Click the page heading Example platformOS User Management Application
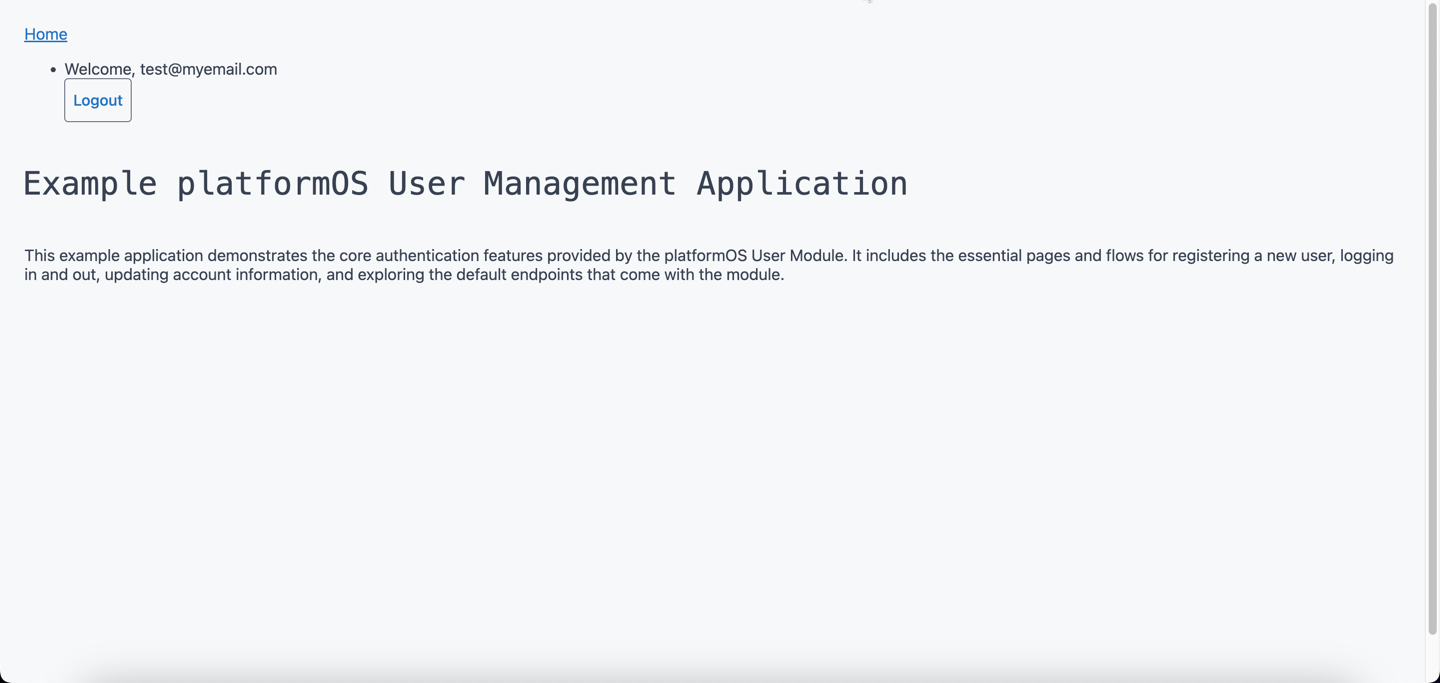 pyautogui.click(x=465, y=183)
